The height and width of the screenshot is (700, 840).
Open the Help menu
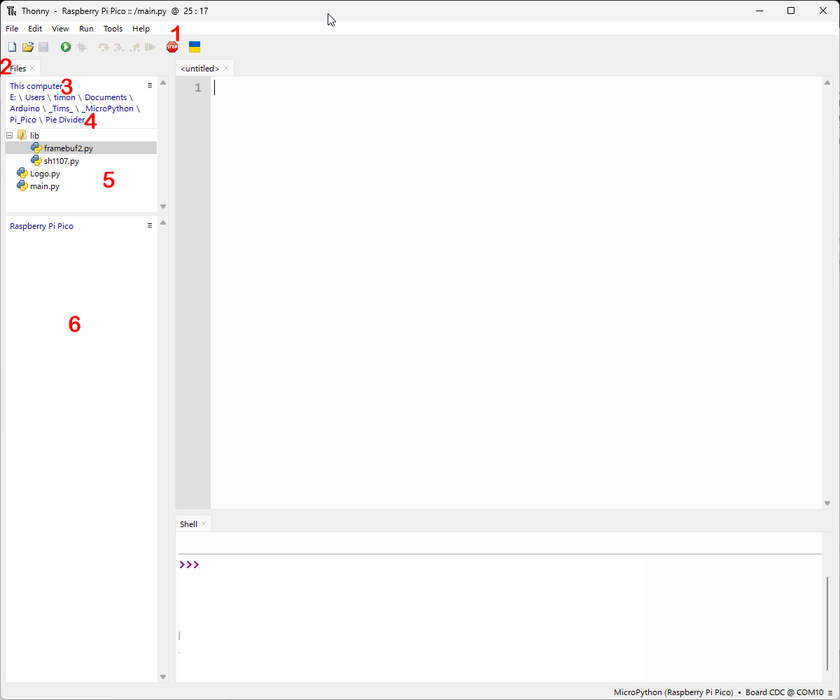(141, 29)
